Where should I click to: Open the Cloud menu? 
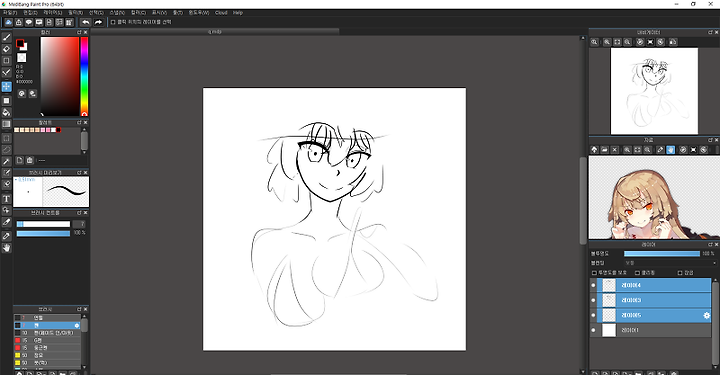coord(221,13)
